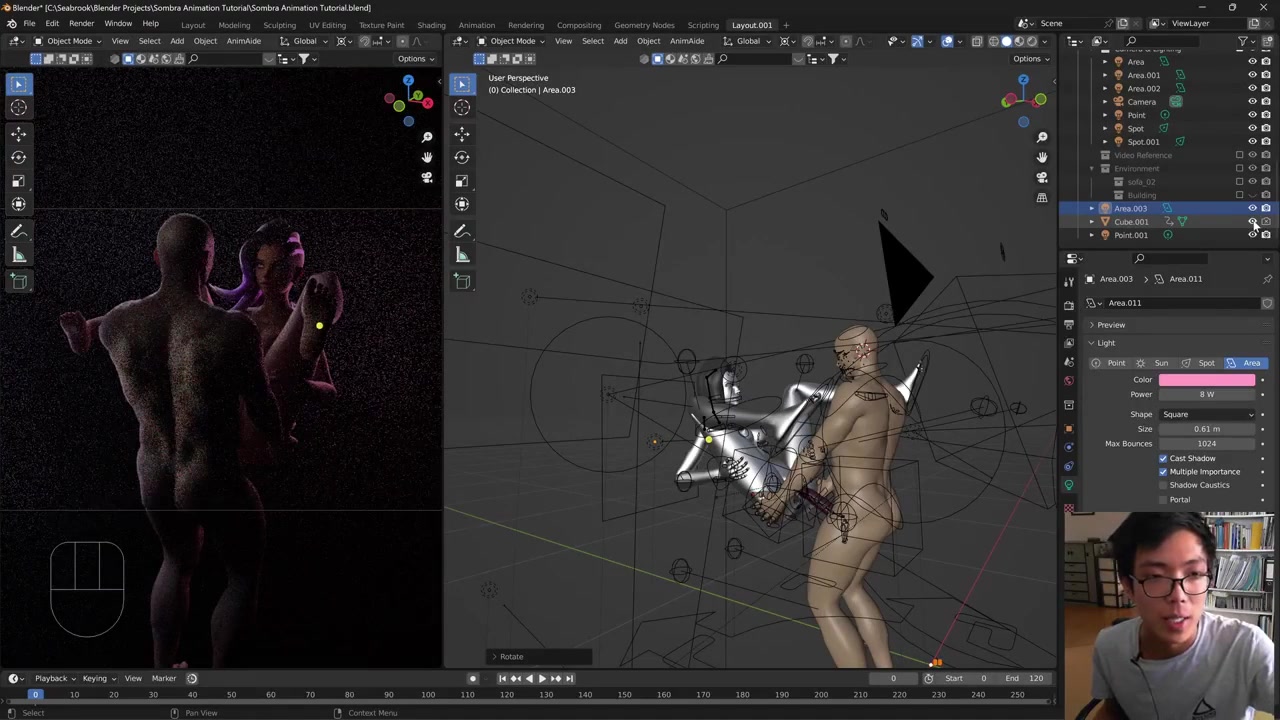Select the Move tool in left toolbar
Image resolution: width=1280 pixels, height=720 pixels.
(18, 133)
